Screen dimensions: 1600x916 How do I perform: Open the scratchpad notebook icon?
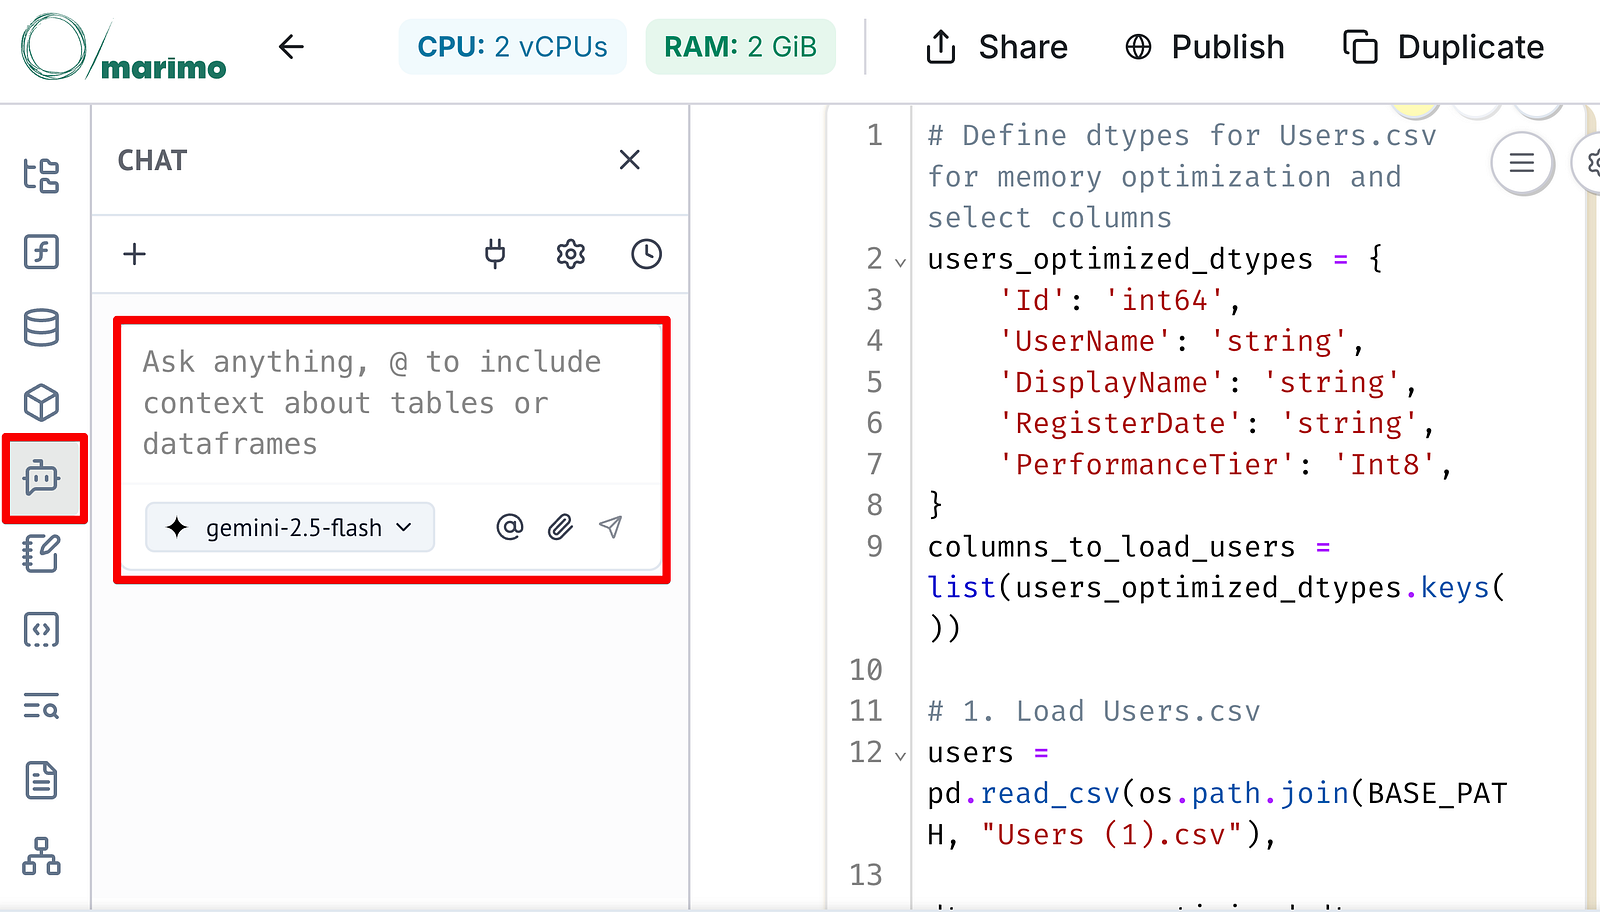(x=41, y=553)
